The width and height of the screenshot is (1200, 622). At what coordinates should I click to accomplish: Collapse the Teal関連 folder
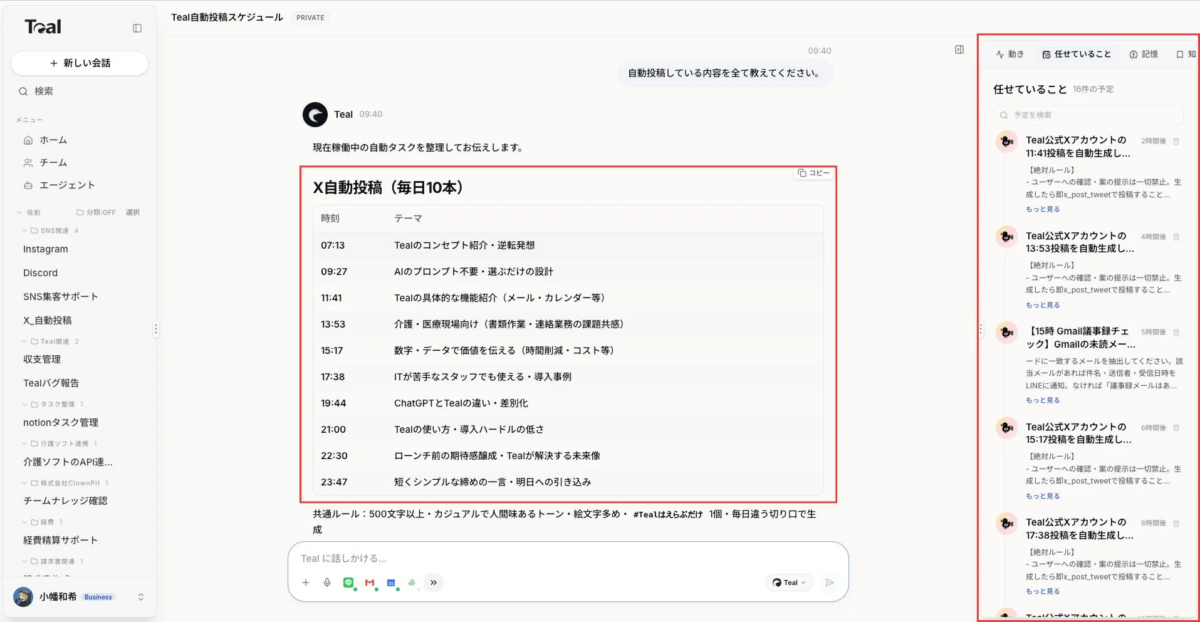(x=26, y=341)
